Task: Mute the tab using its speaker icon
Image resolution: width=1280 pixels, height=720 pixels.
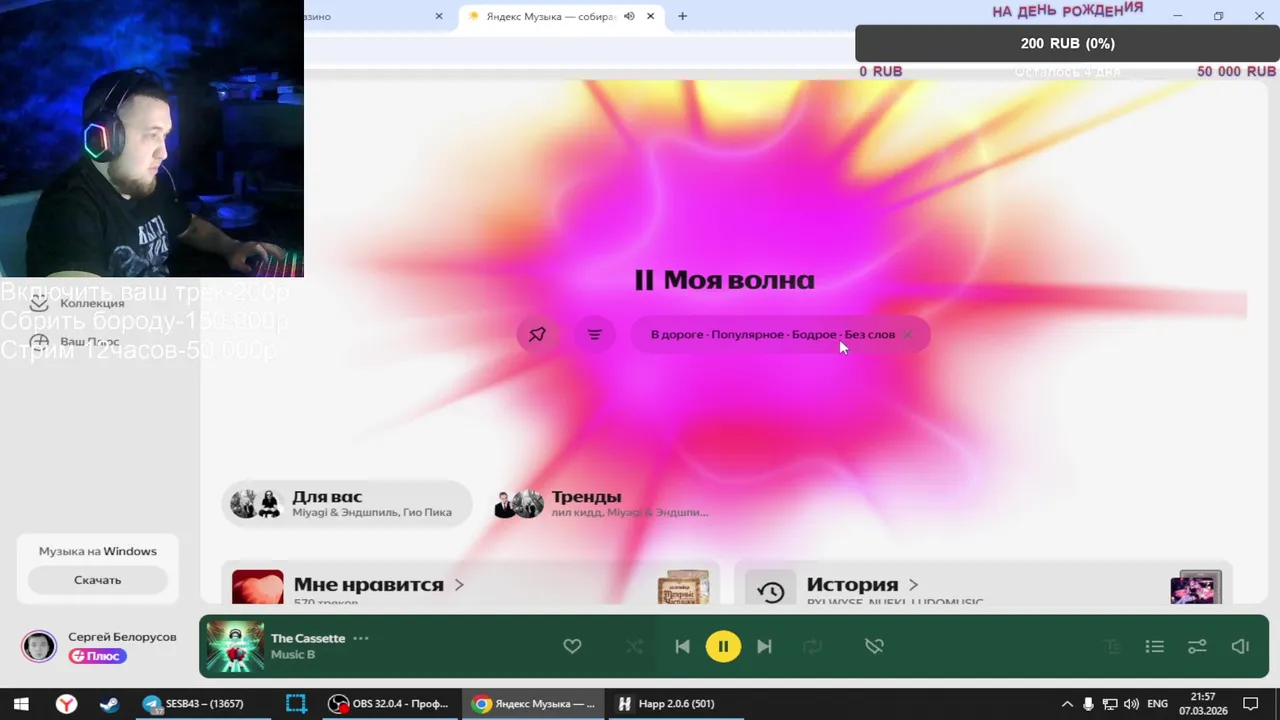Action: (x=629, y=16)
